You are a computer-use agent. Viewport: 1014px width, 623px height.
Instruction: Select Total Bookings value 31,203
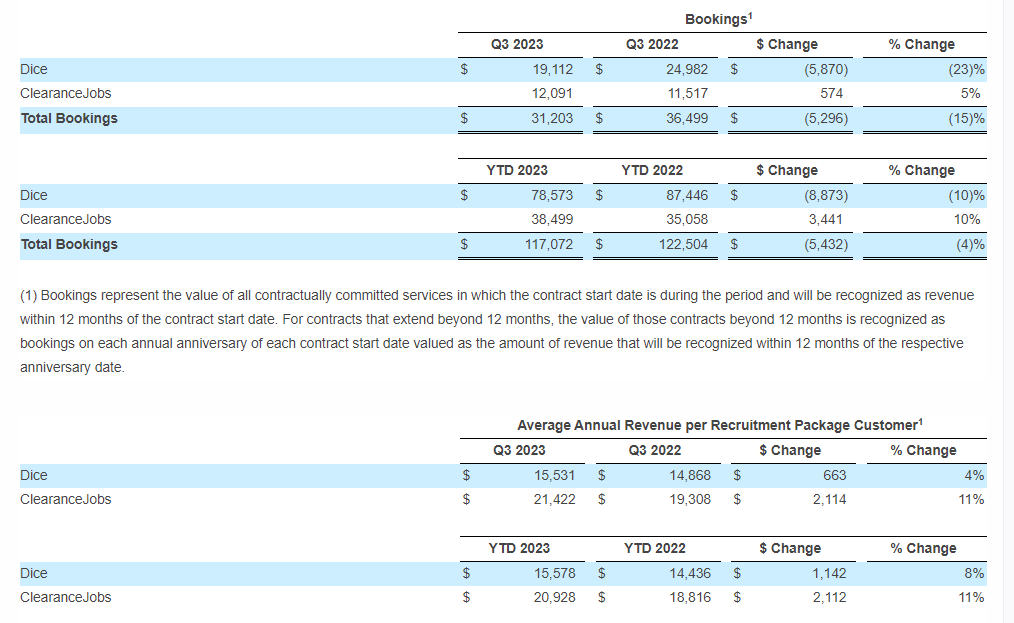click(x=552, y=118)
